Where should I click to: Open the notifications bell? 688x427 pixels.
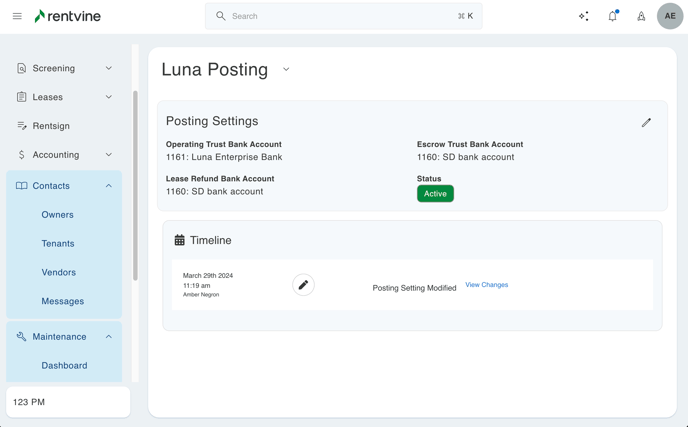tap(612, 16)
